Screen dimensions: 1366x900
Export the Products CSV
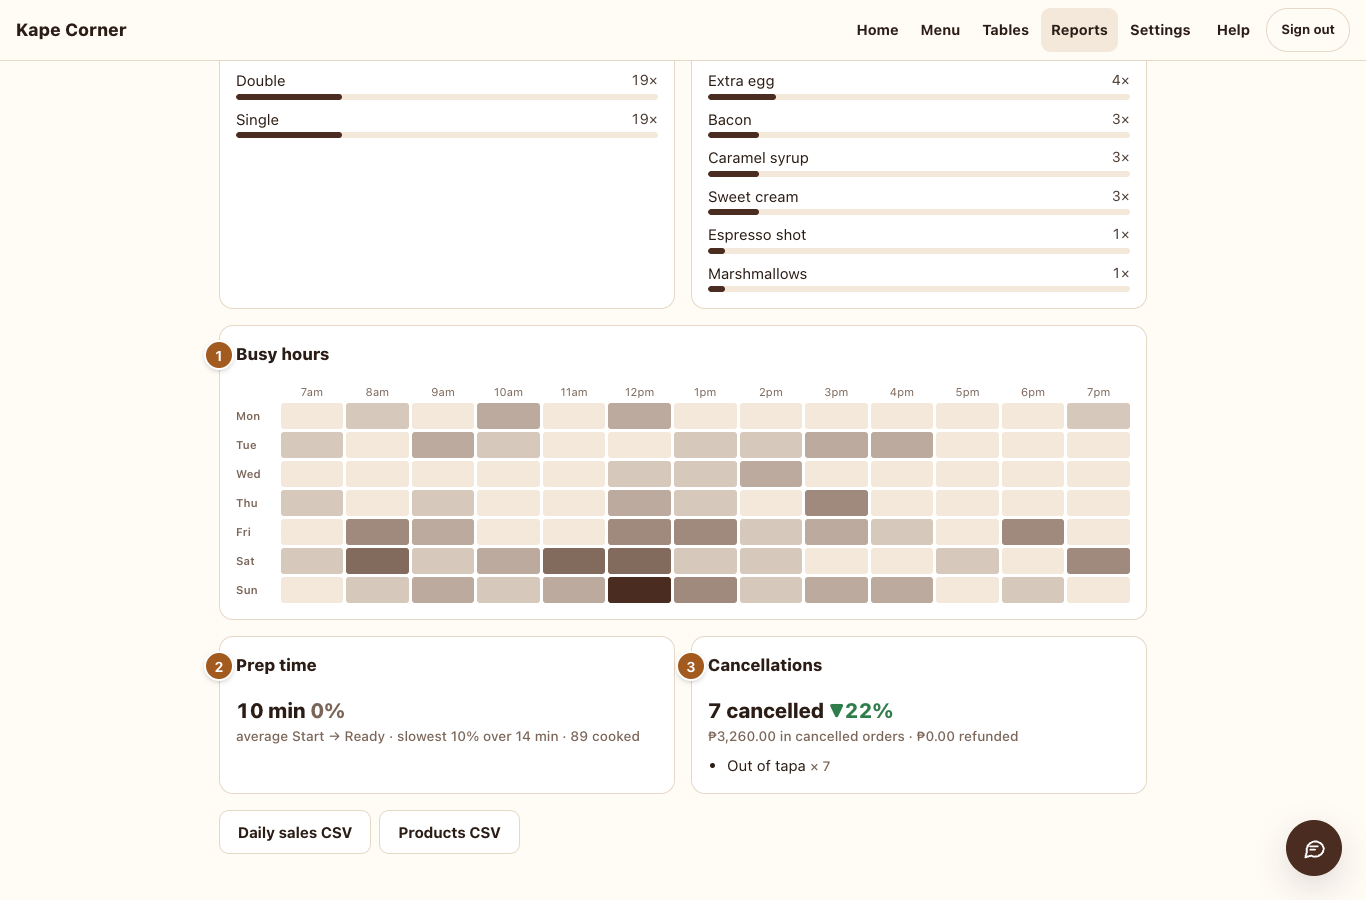coord(449,832)
